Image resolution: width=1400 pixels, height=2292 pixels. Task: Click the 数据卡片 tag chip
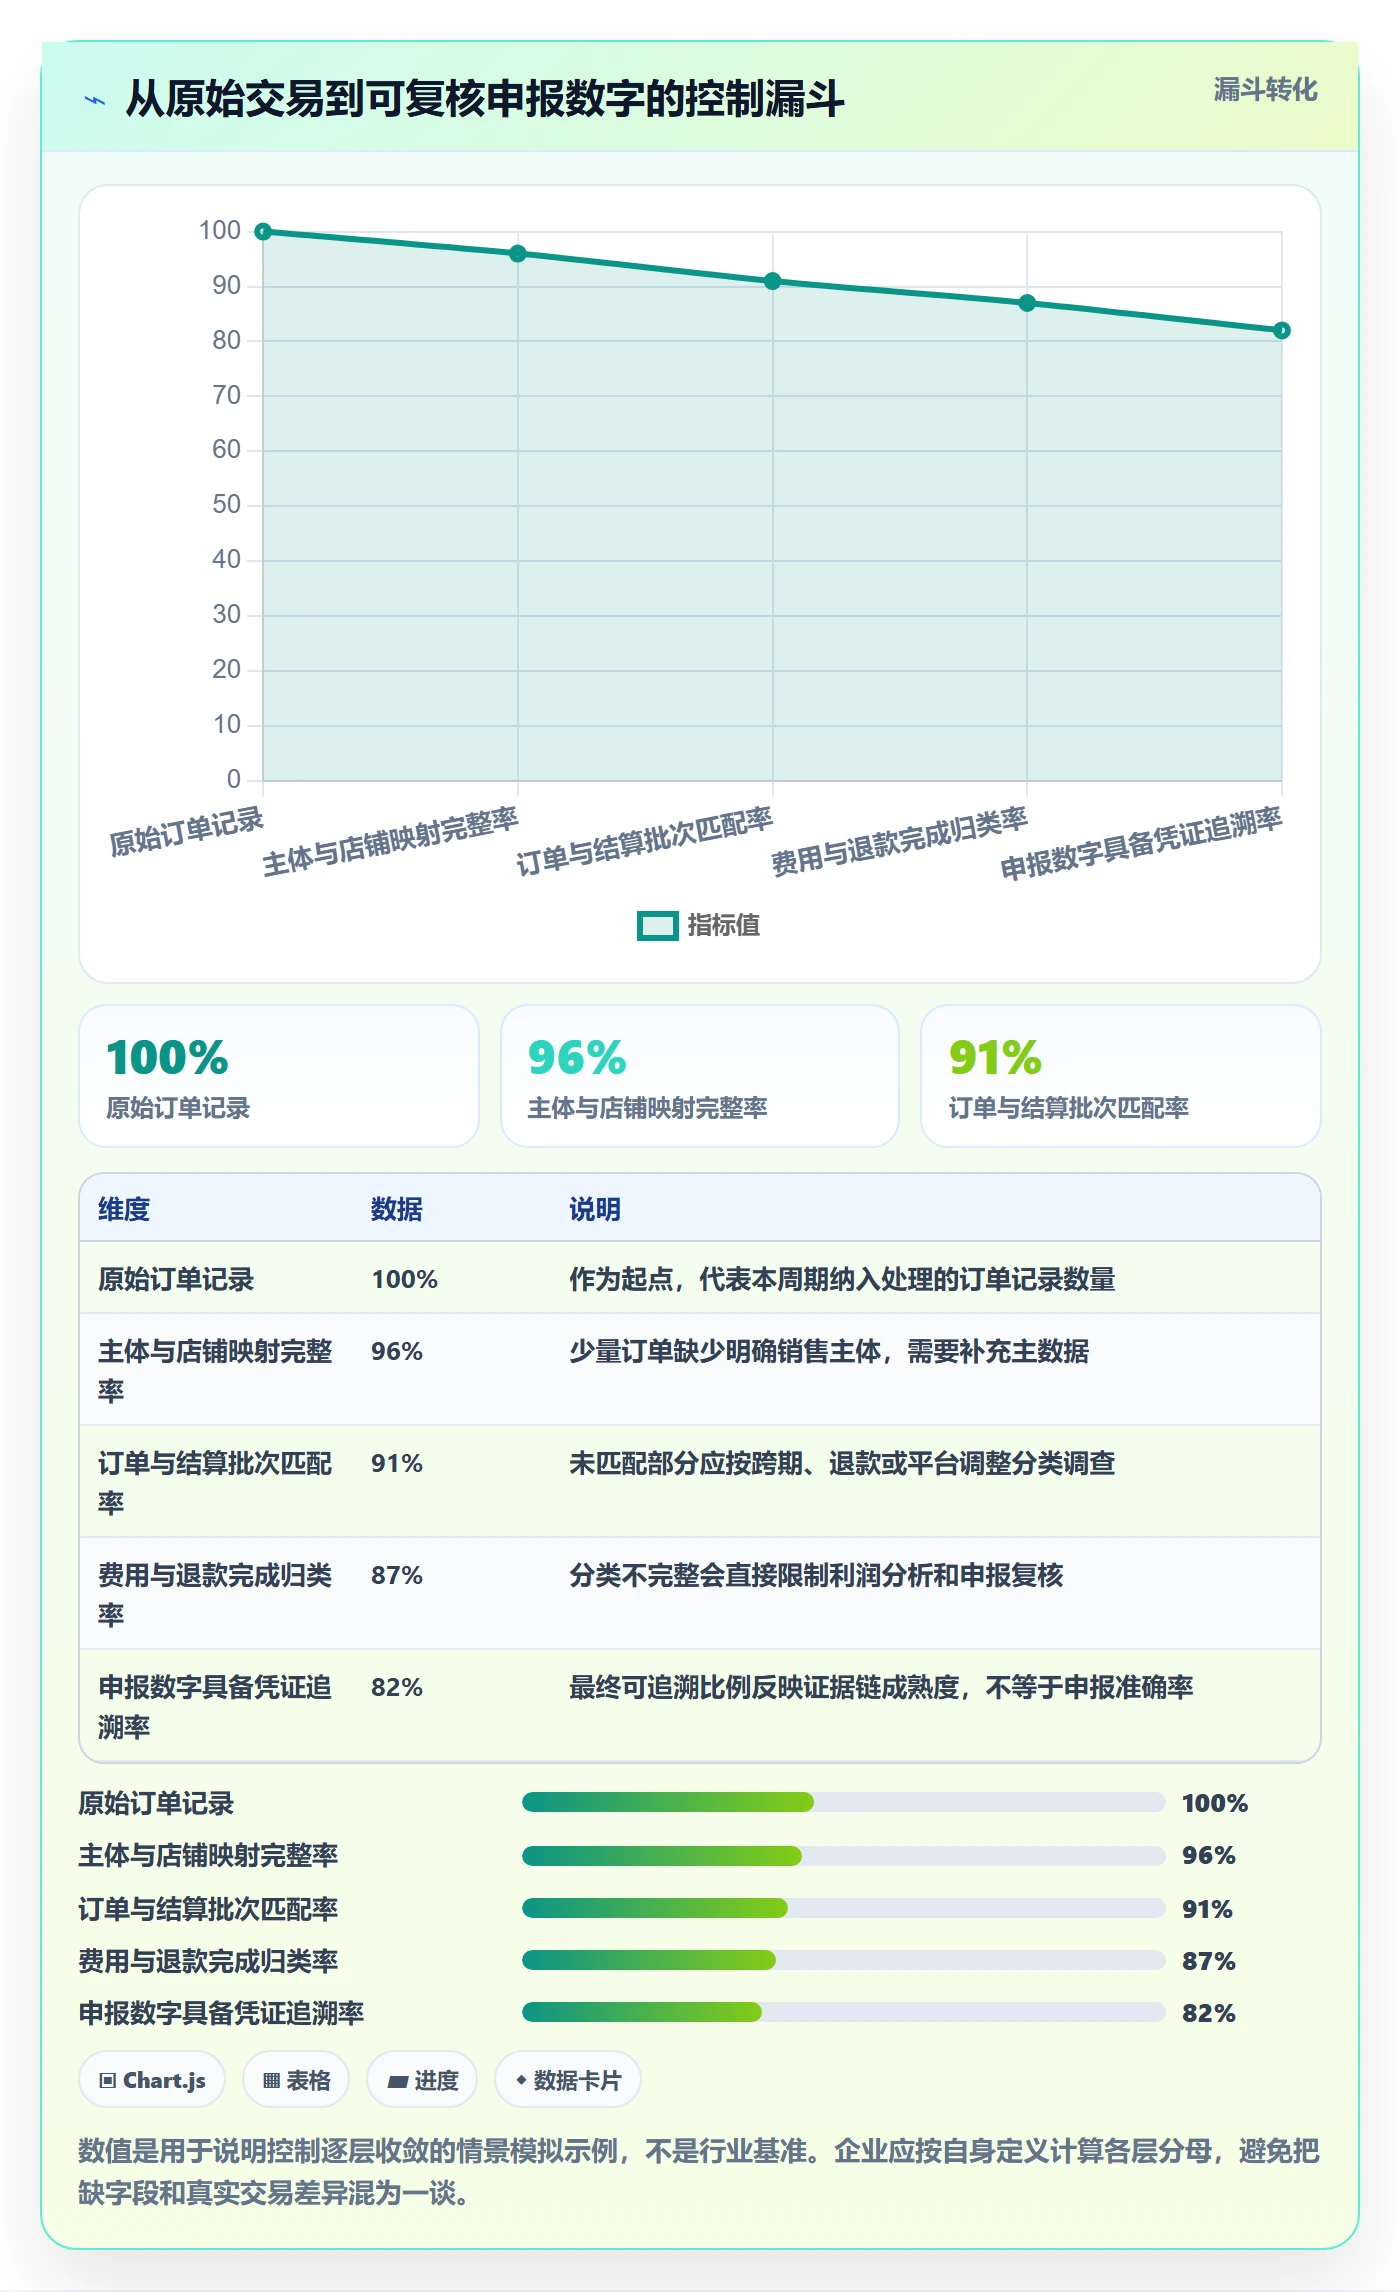point(568,2081)
